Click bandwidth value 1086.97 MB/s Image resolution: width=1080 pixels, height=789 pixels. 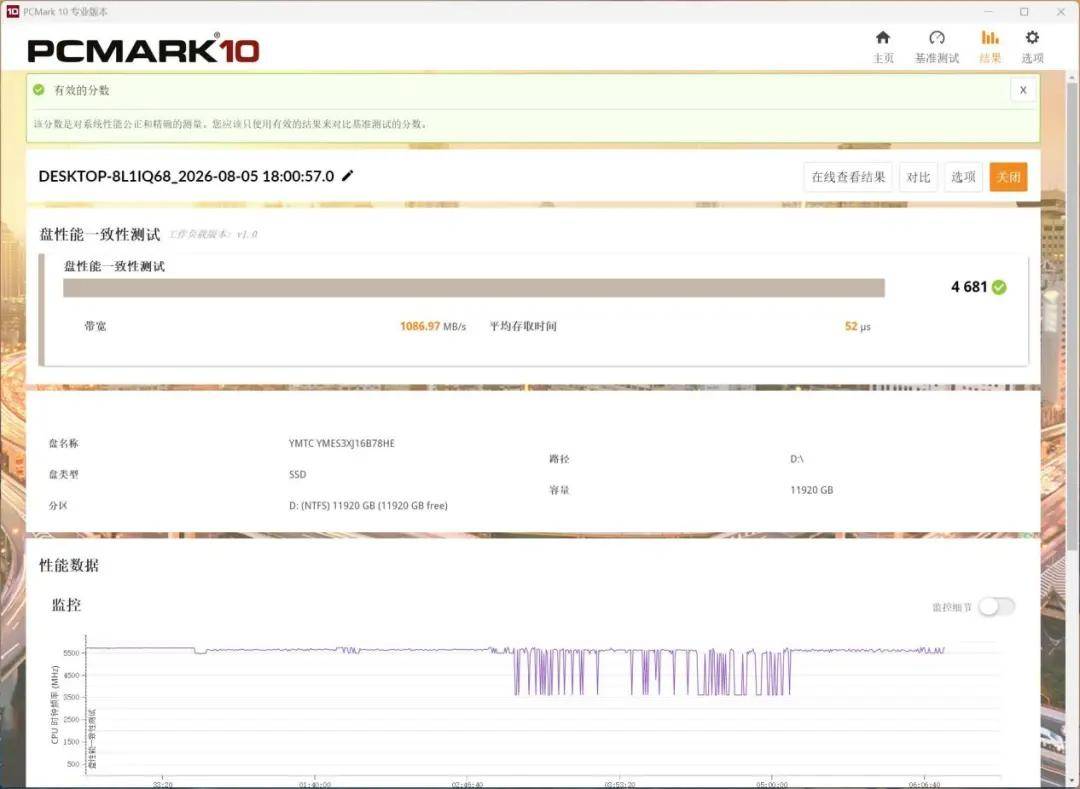click(433, 326)
